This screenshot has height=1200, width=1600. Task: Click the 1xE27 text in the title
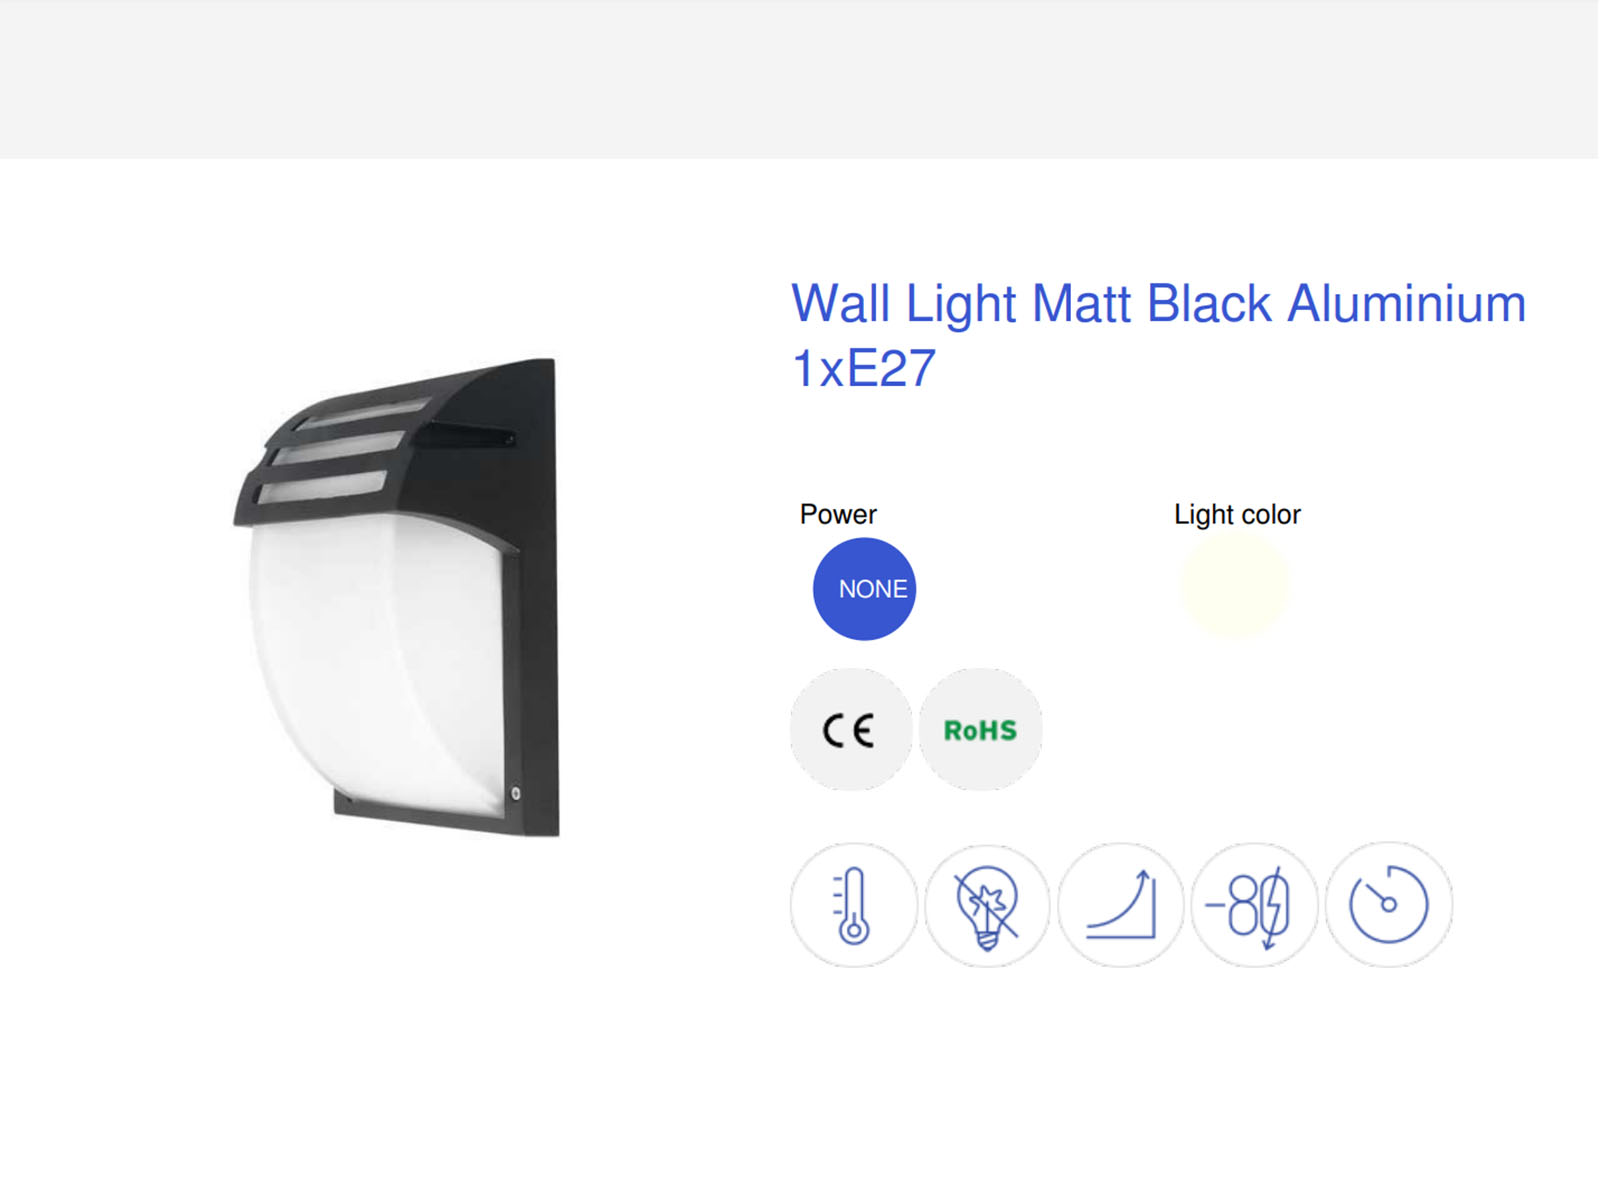[x=864, y=368]
